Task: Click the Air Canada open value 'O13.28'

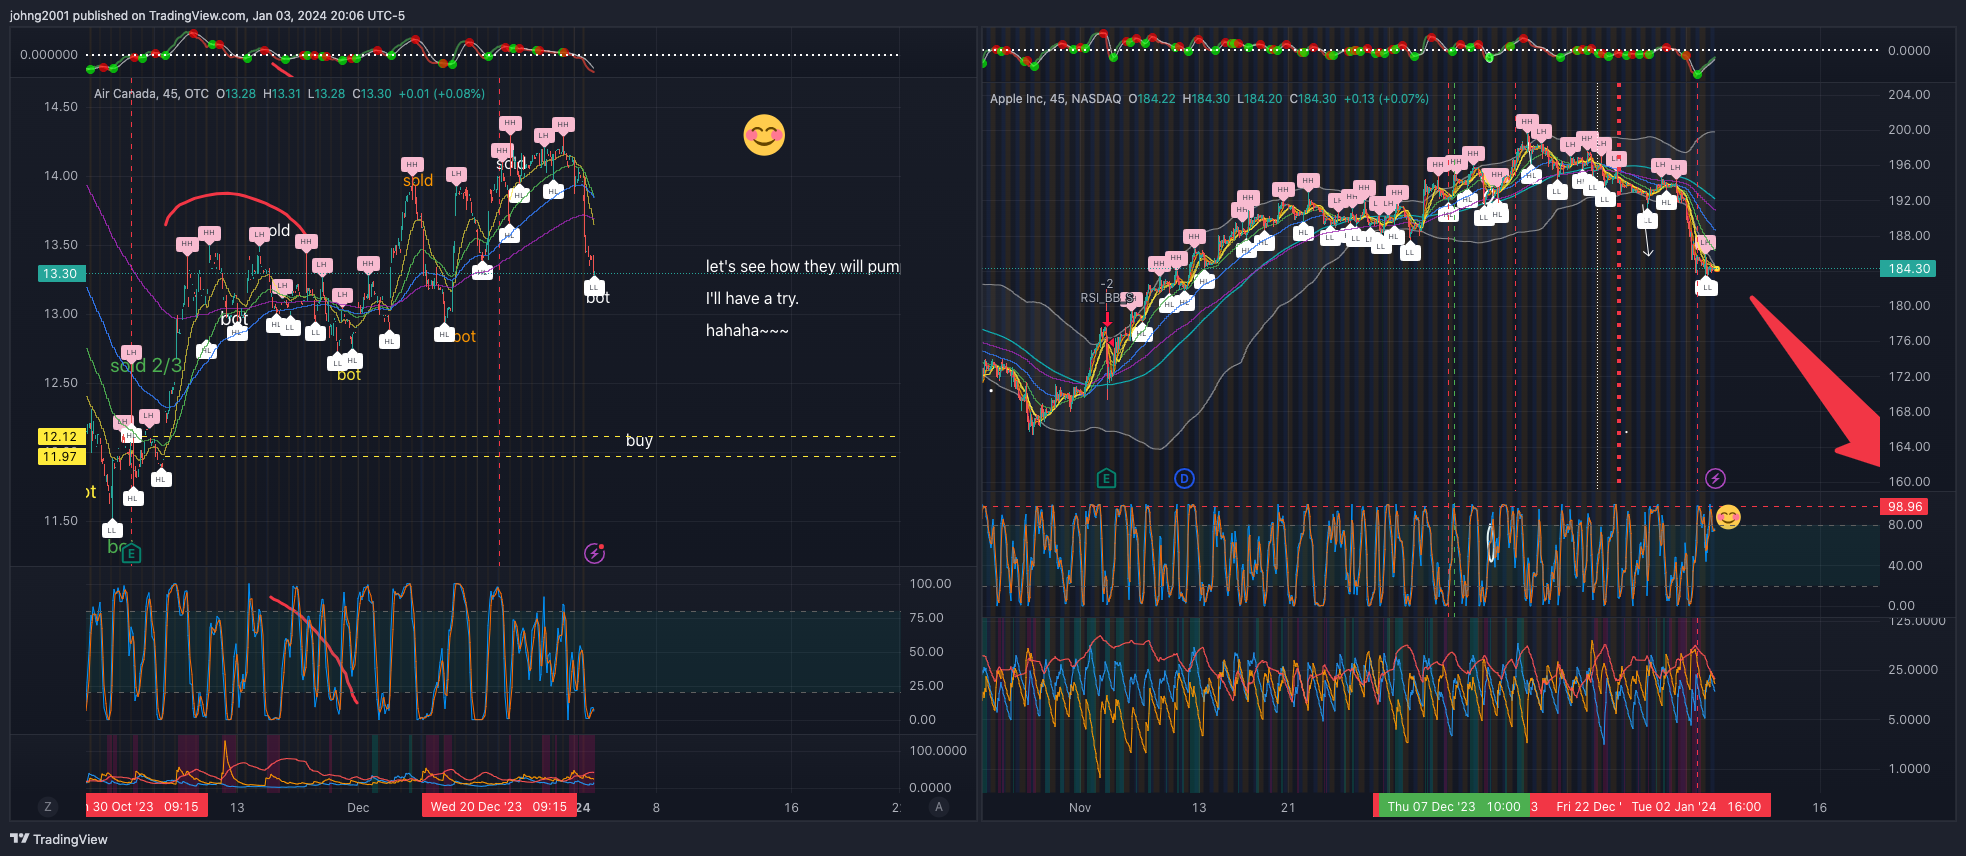Action: [236, 94]
